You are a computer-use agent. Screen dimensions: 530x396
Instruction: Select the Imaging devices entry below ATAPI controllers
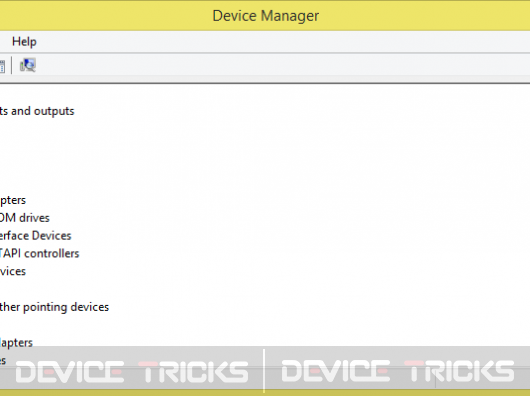(13, 271)
